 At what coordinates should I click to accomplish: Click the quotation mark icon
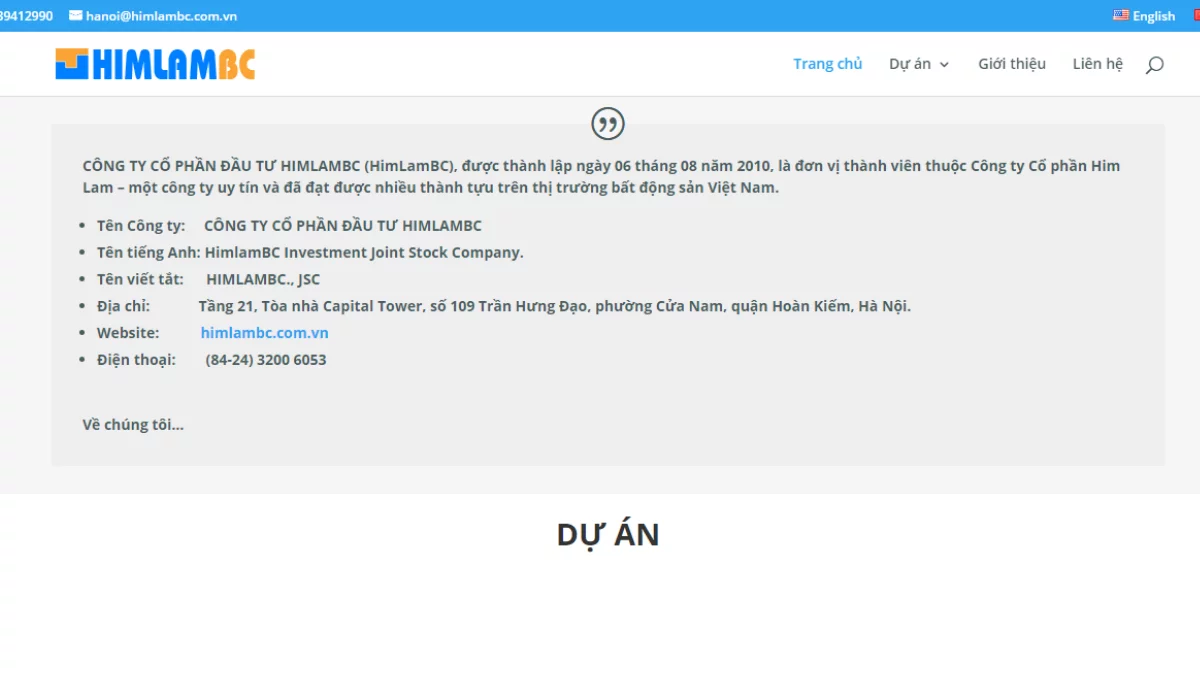608,124
